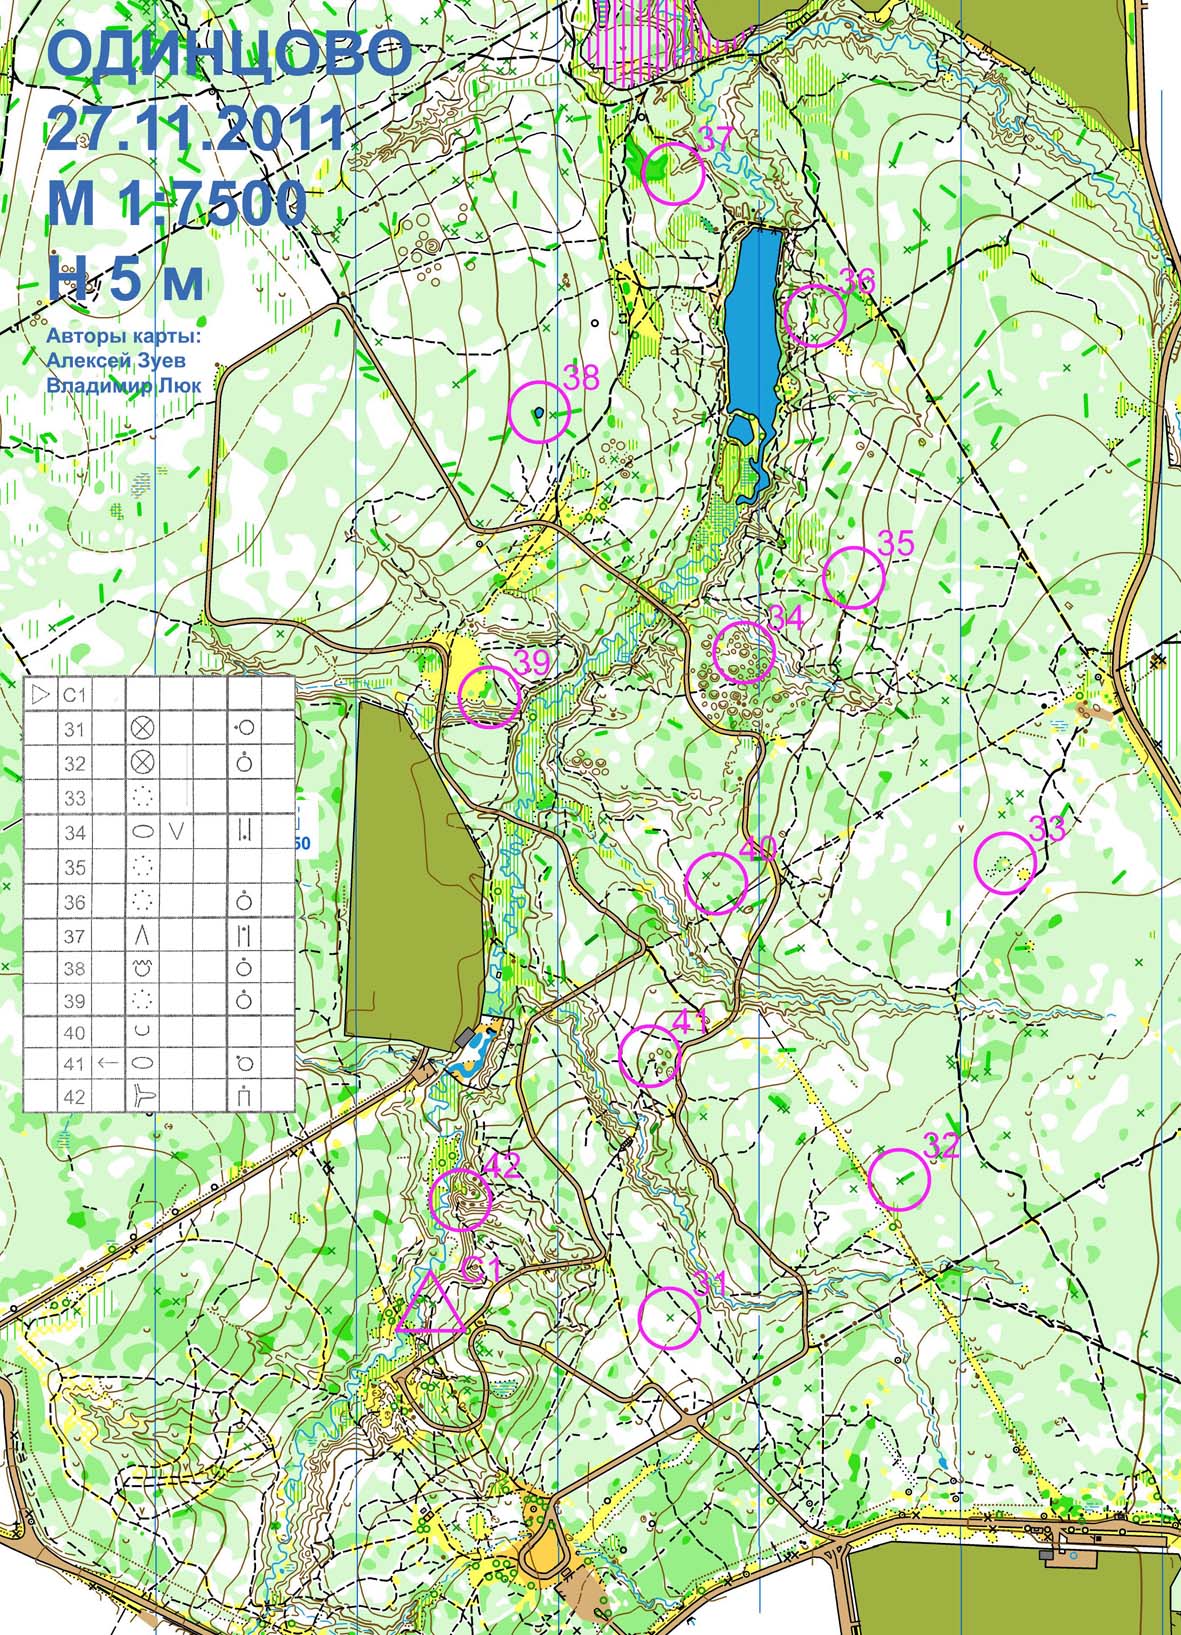Select control circle 33 on the east side
Screen dimensions: 1181x1635
tap(1005, 862)
